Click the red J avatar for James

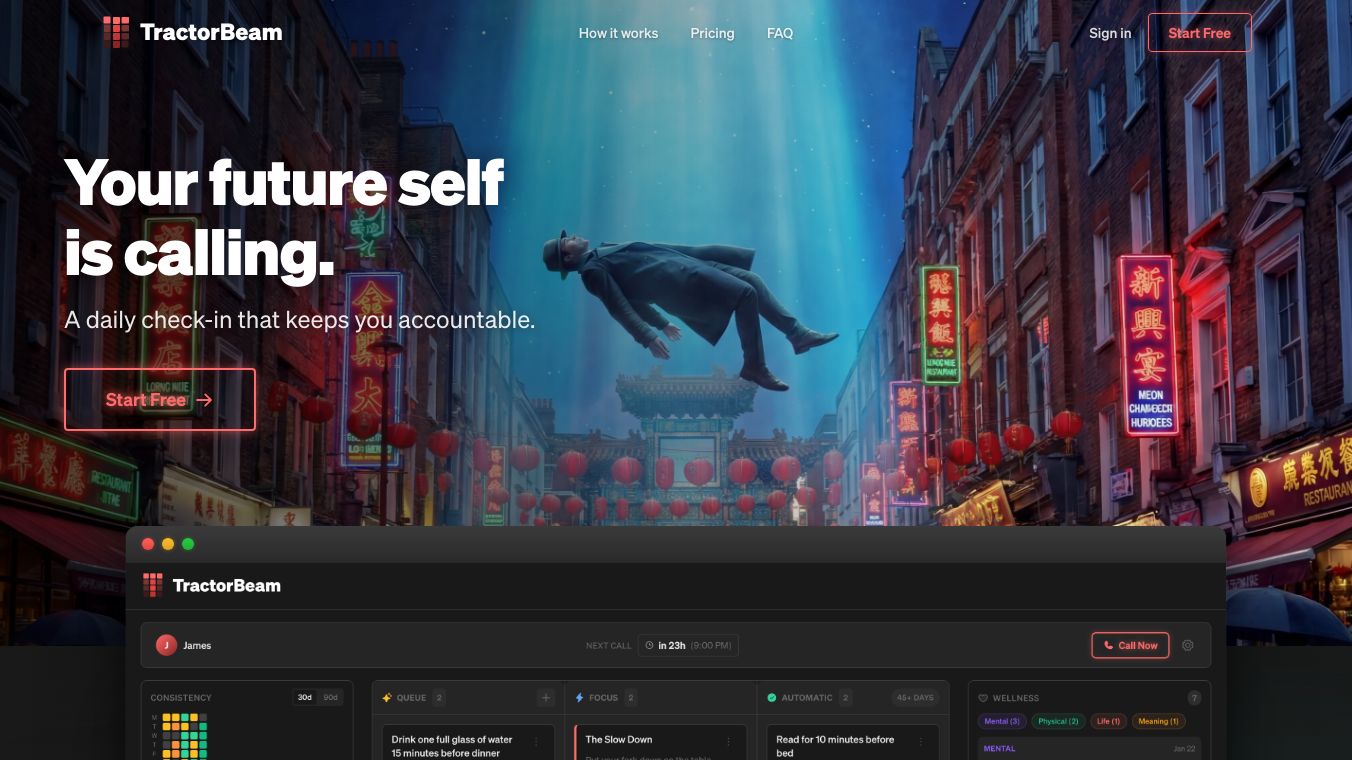[166, 645]
